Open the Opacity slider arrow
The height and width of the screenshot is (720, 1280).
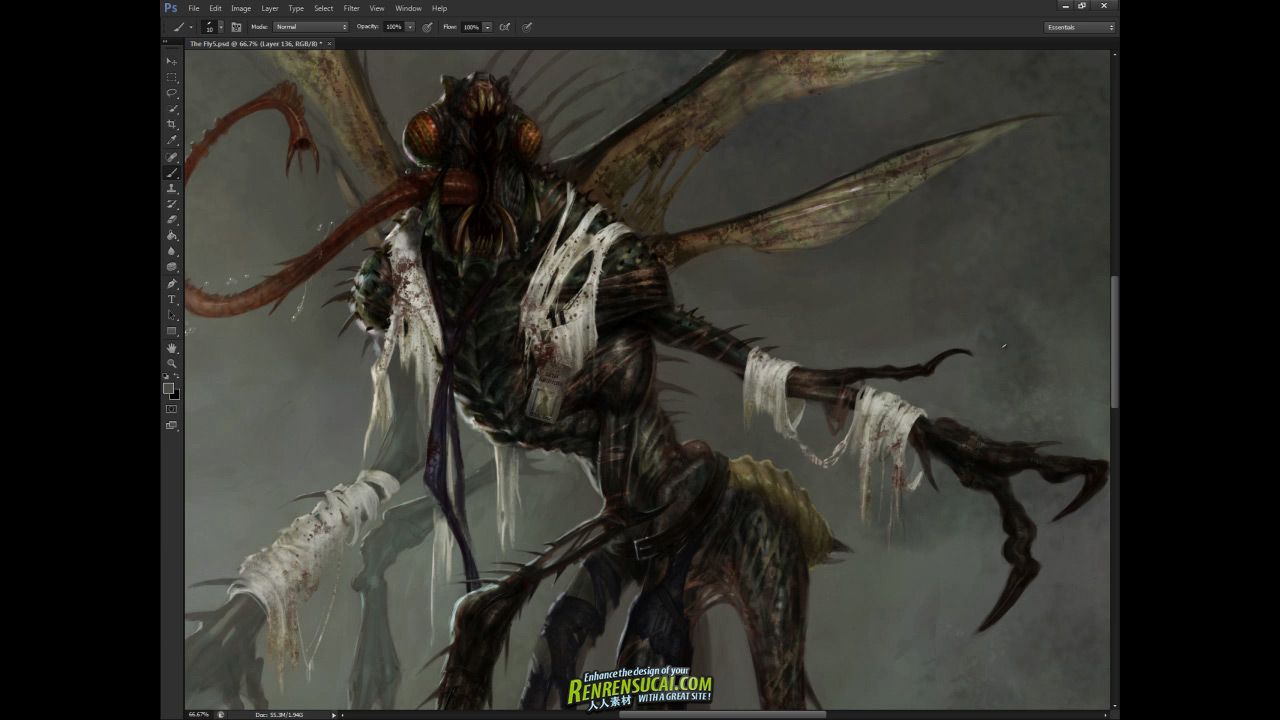[x=410, y=27]
